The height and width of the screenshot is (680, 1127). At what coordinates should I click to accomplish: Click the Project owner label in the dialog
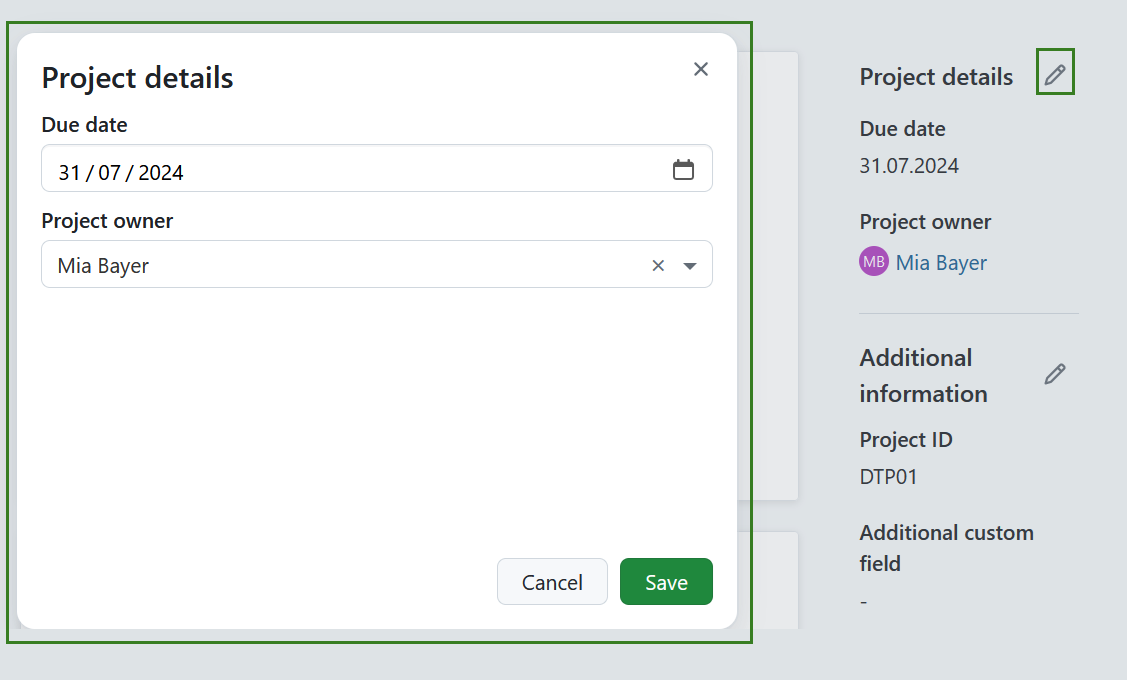tap(107, 221)
